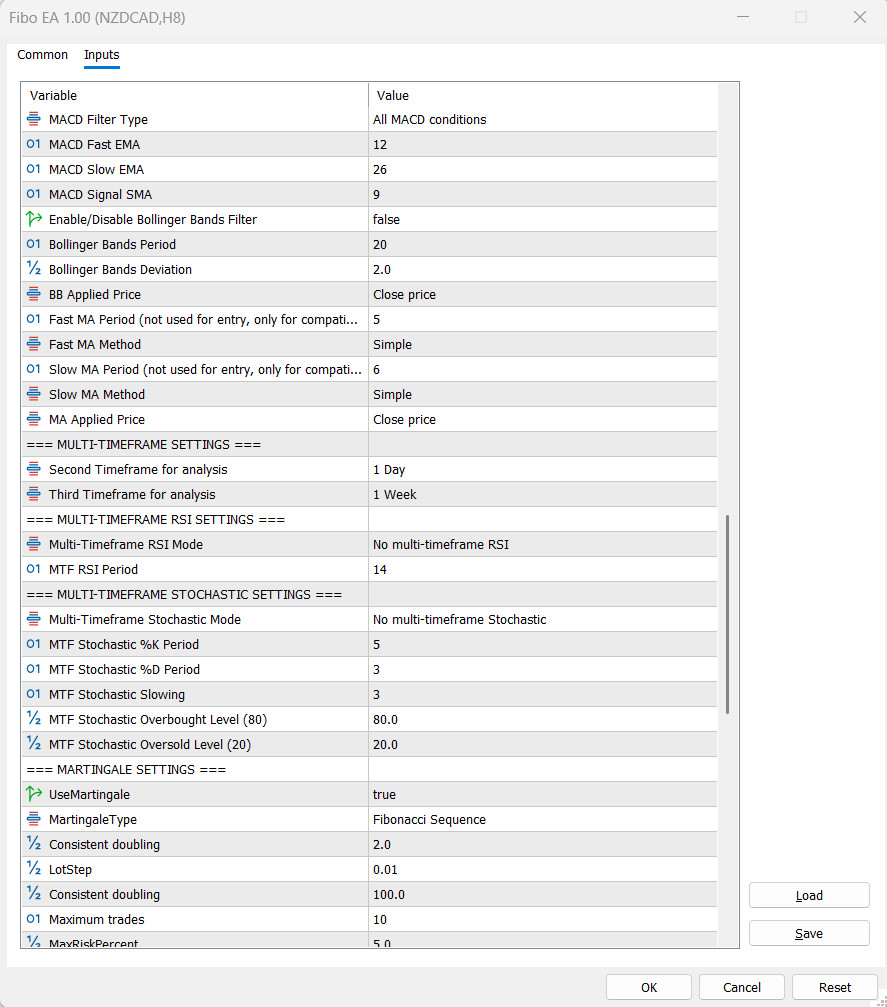Click the integer icon beside Bollinger Bands Period
The width and height of the screenshot is (887, 1007).
point(33,244)
